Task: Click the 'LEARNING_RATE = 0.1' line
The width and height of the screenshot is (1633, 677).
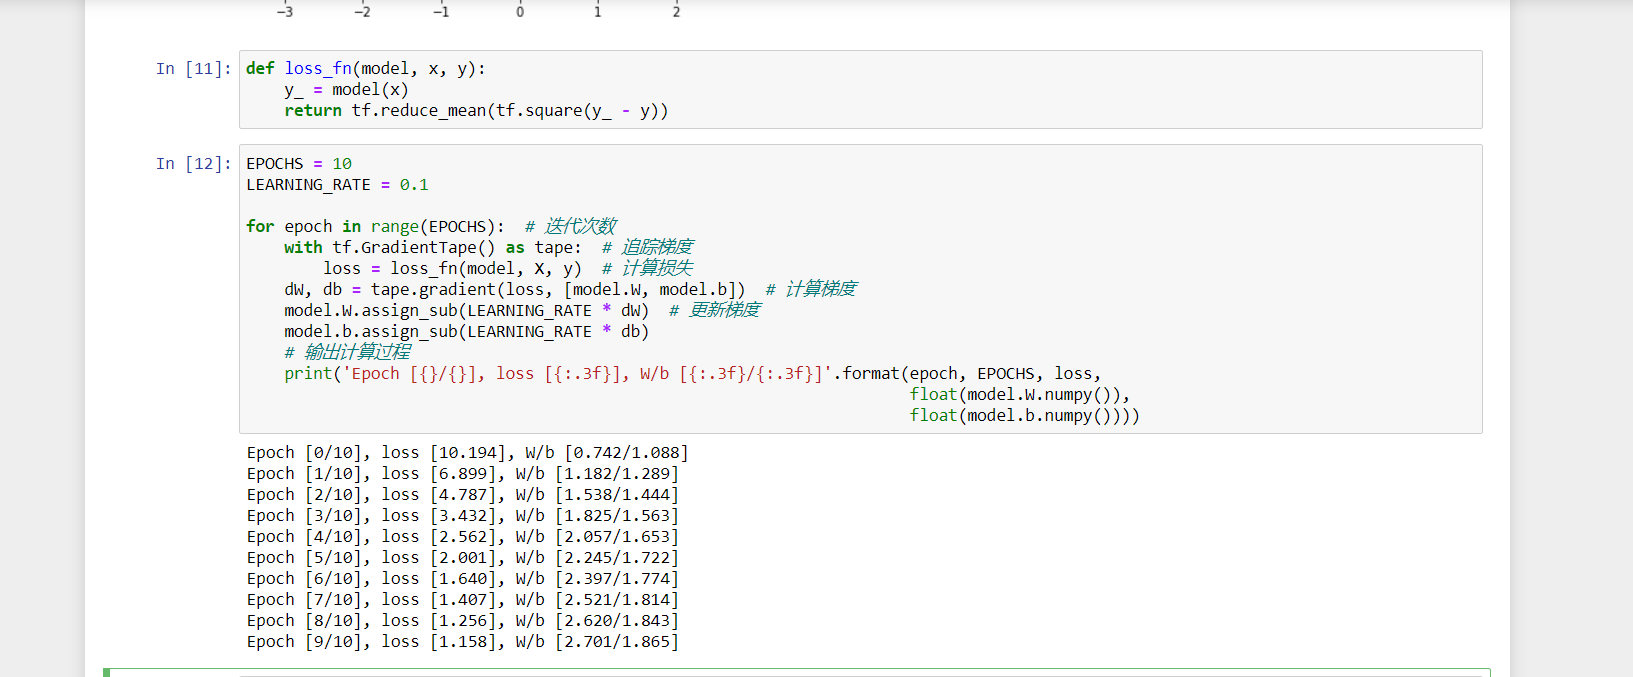Action: tap(337, 184)
